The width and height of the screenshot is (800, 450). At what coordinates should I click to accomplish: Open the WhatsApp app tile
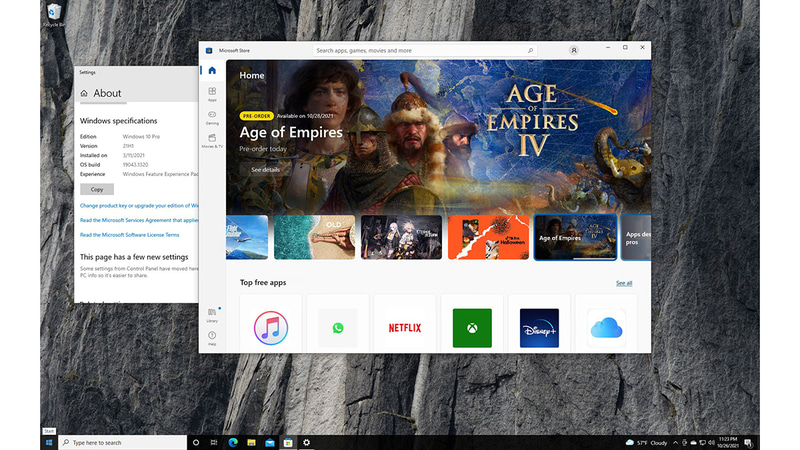coord(337,327)
